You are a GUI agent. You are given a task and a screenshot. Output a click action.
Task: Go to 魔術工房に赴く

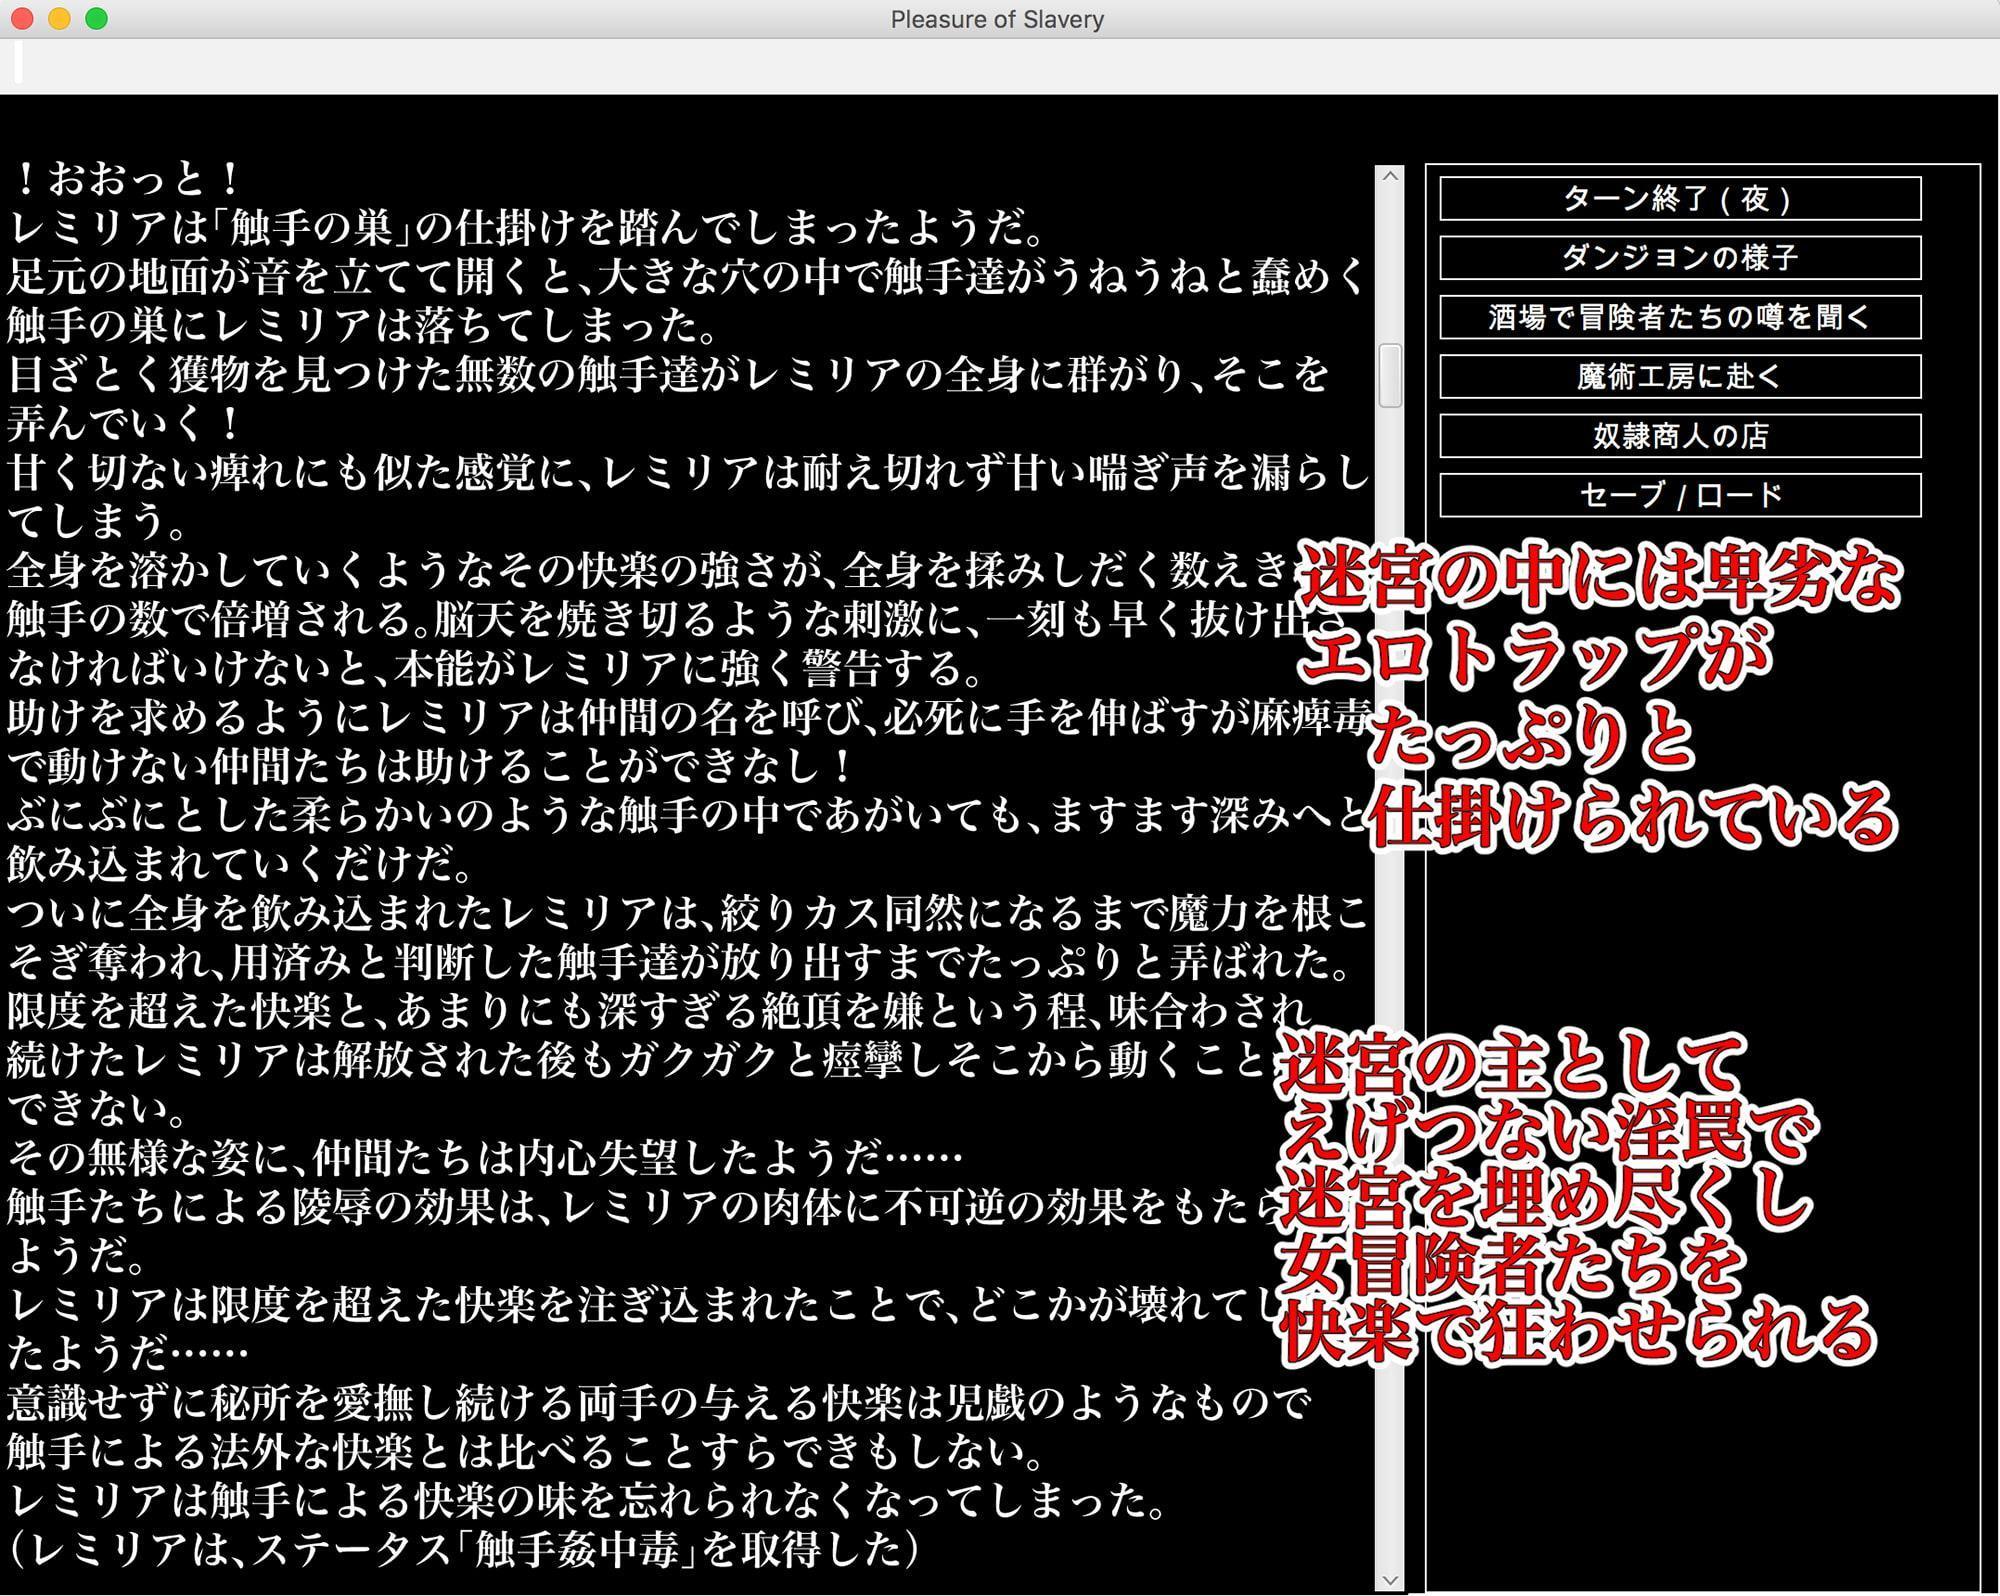click(x=1679, y=376)
